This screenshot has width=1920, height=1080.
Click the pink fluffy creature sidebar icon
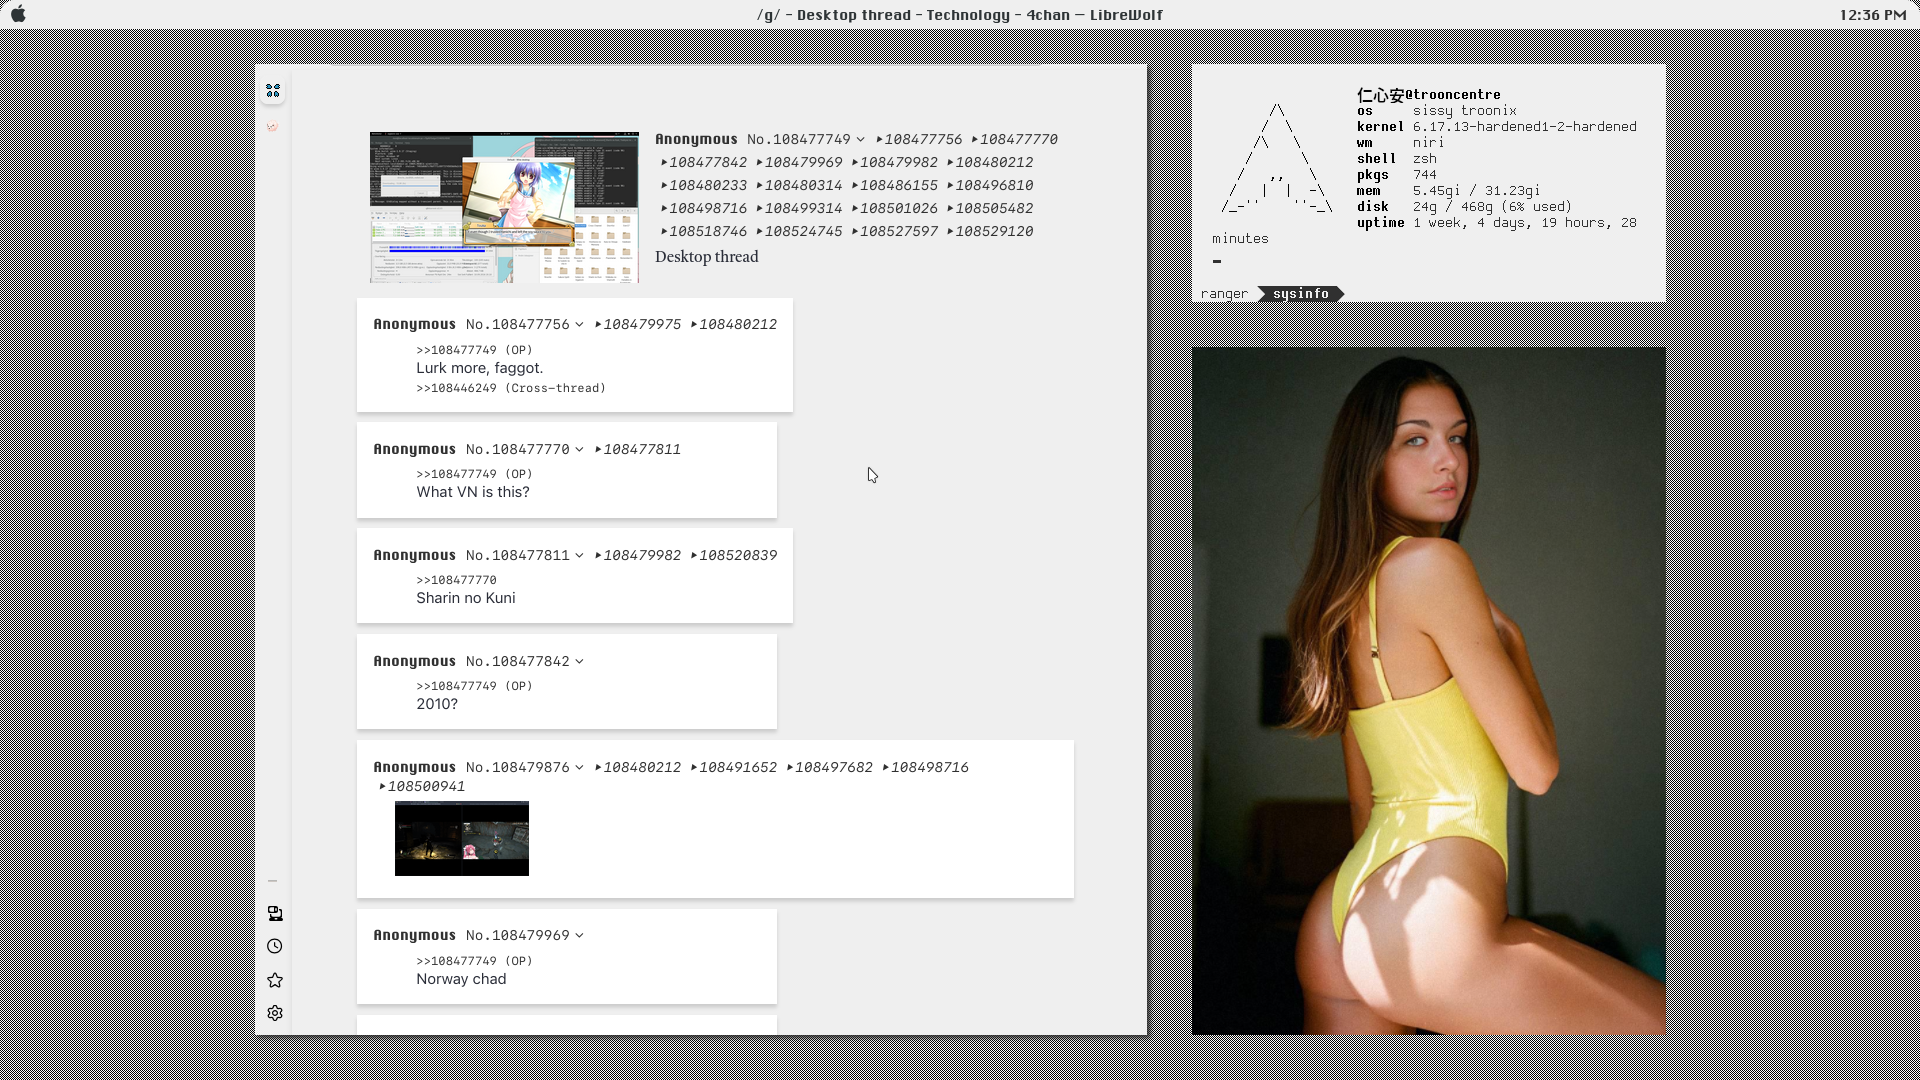click(x=273, y=127)
